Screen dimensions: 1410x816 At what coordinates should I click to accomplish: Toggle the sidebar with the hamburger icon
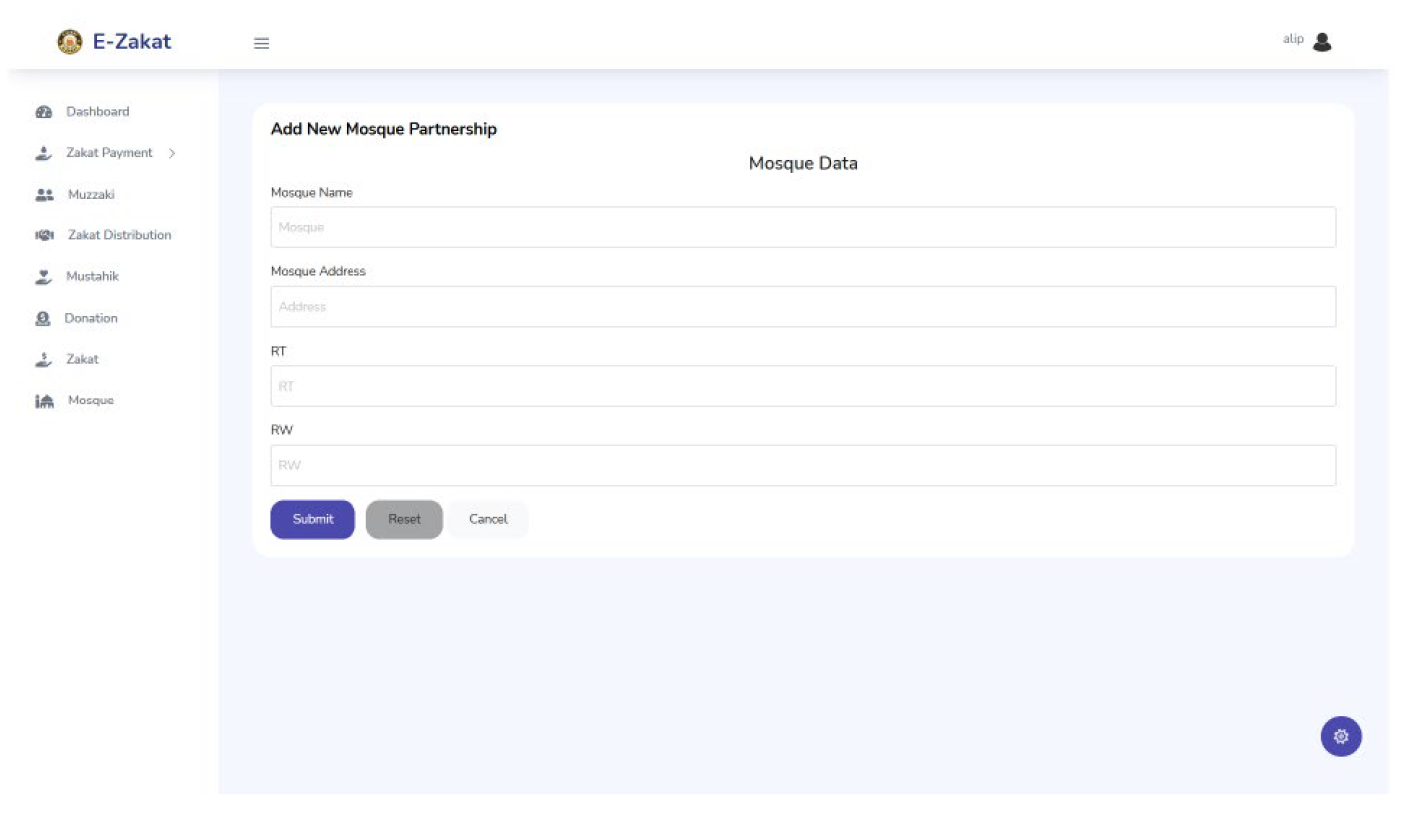coord(261,43)
